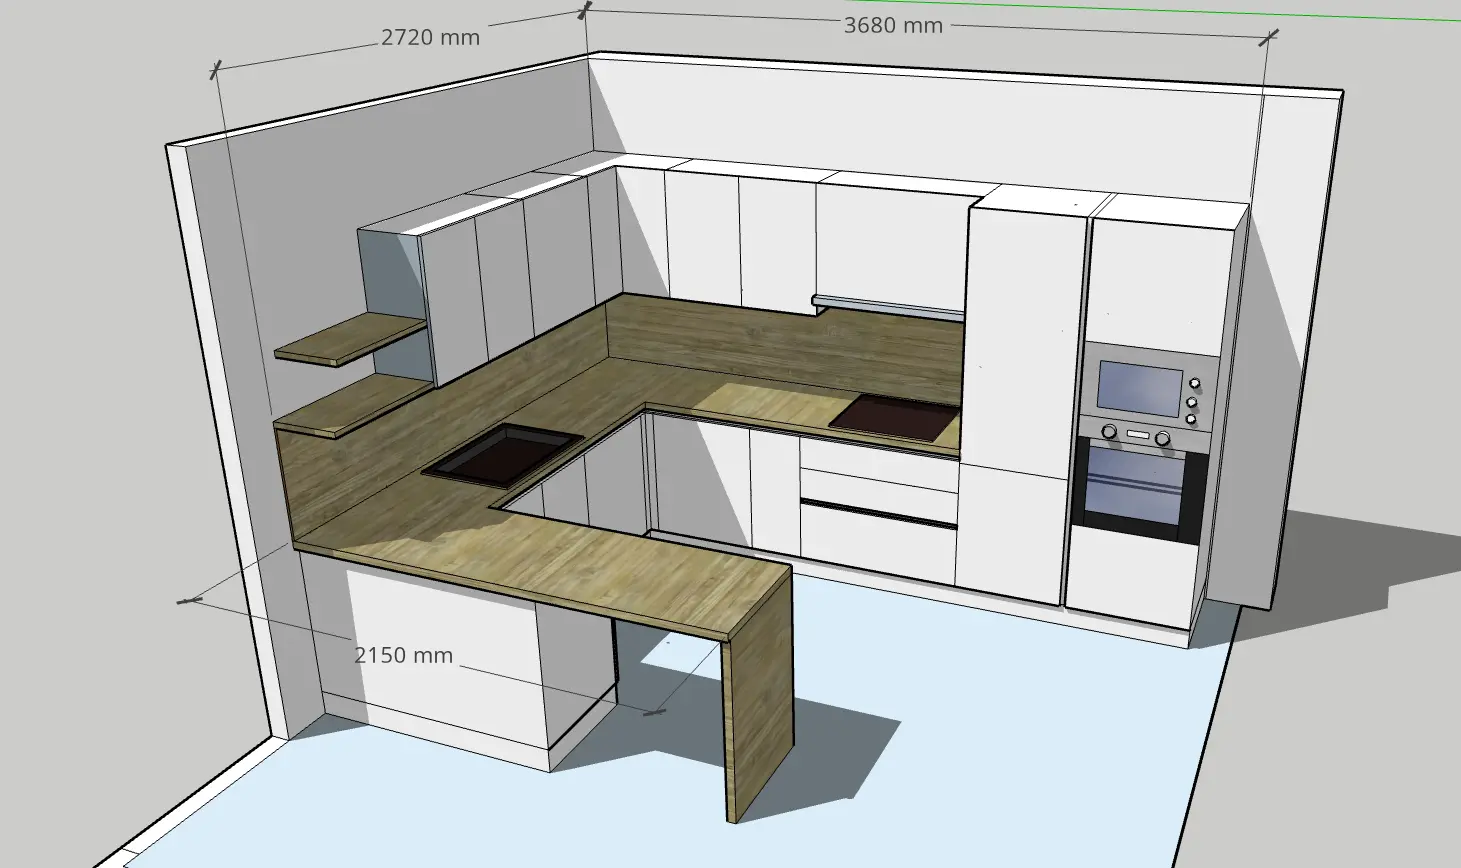This screenshot has width=1461, height=868.
Task: Select the top microwave control knob
Action: [1195, 383]
